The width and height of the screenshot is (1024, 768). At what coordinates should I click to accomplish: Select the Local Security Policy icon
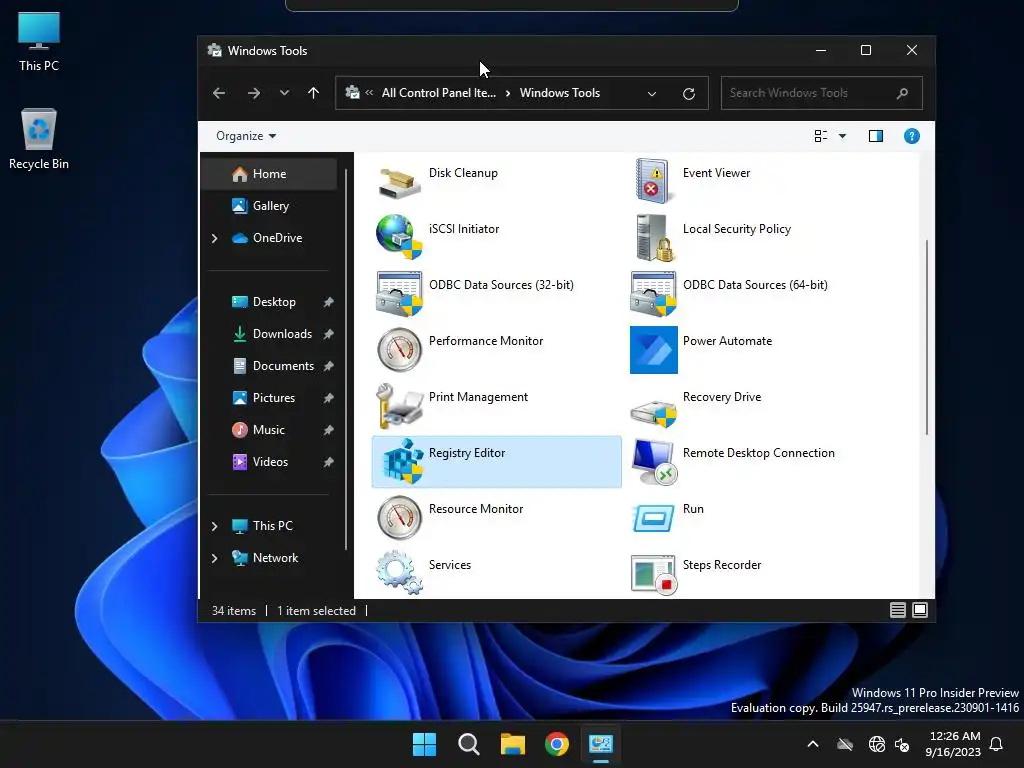654,238
